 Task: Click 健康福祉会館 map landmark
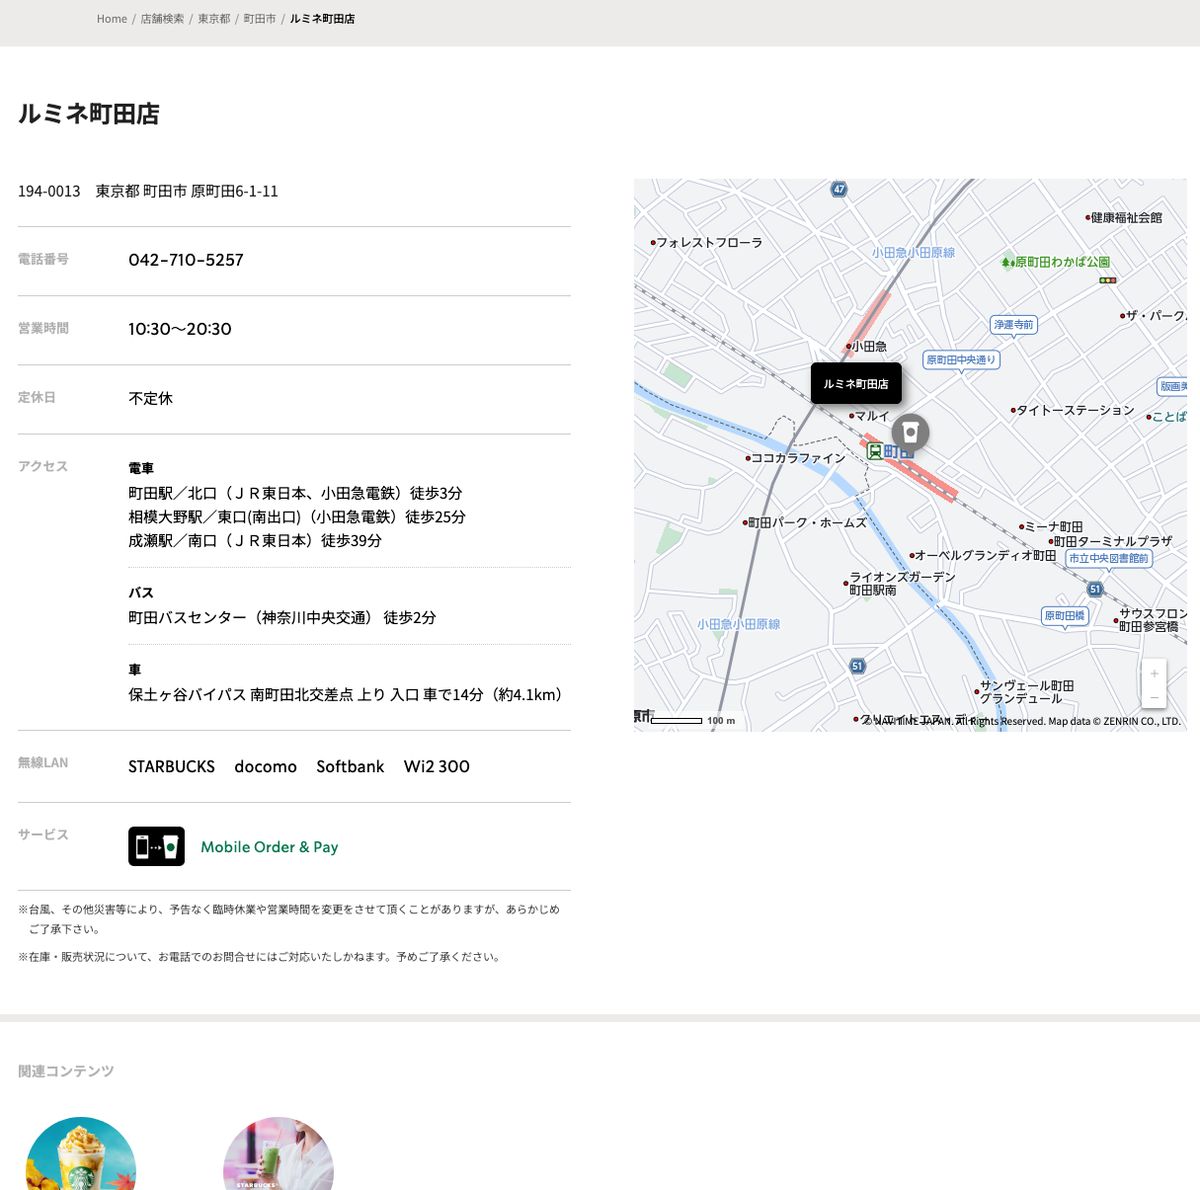[1124, 217]
